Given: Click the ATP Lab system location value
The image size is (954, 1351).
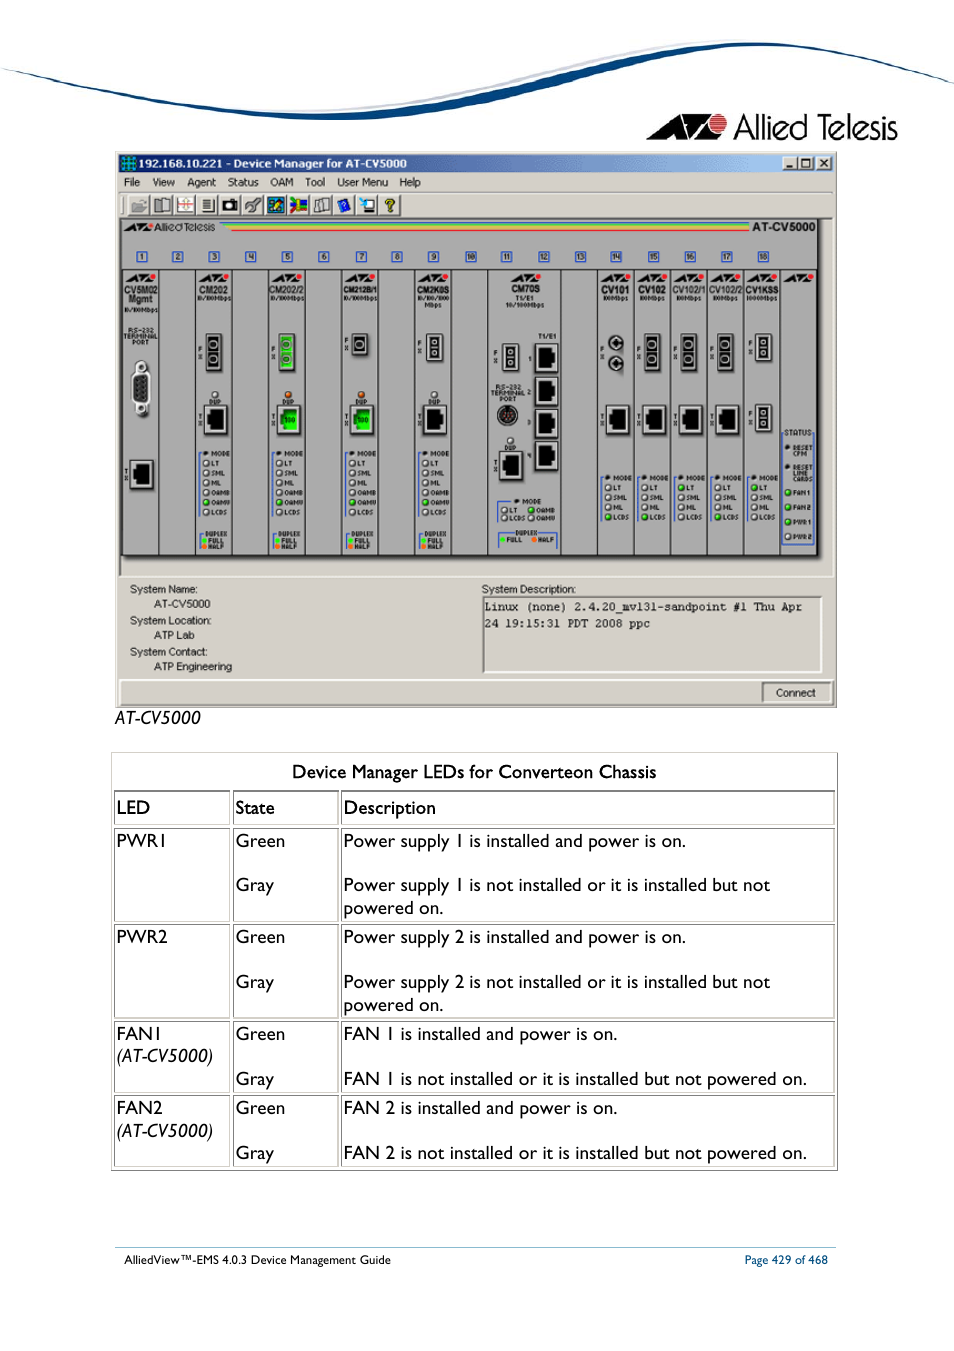Looking at the screenshot, I should (x=174, y=635).
